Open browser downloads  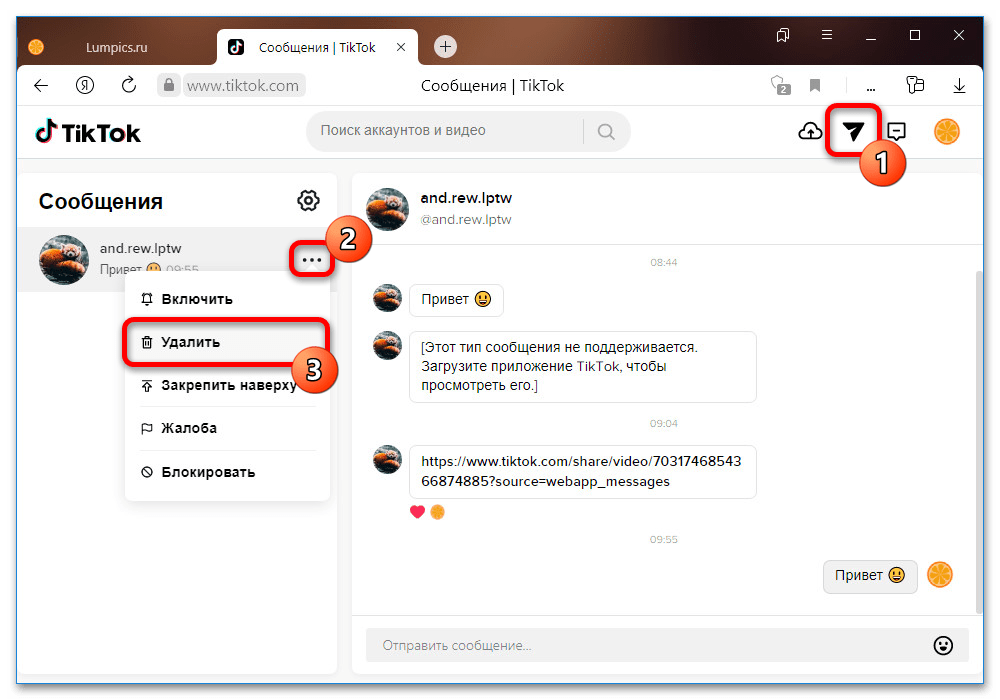(x=959, y=85)
